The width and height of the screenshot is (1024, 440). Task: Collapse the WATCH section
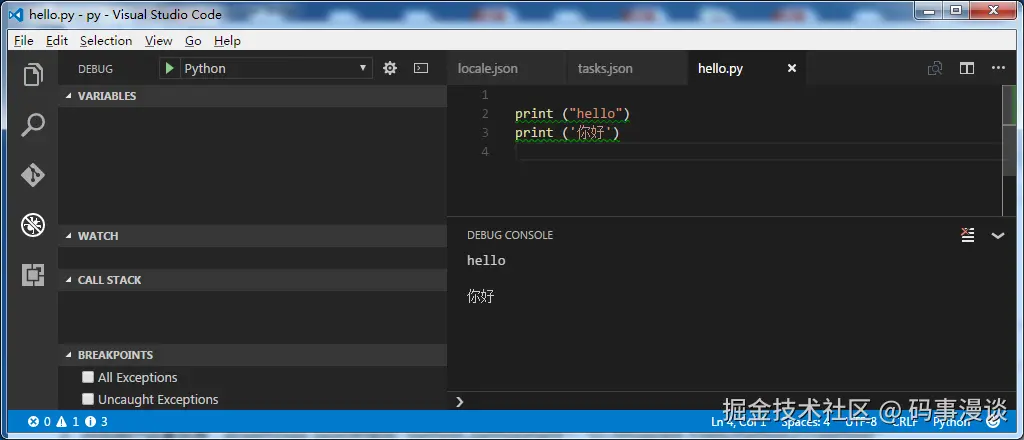point(253,236)
